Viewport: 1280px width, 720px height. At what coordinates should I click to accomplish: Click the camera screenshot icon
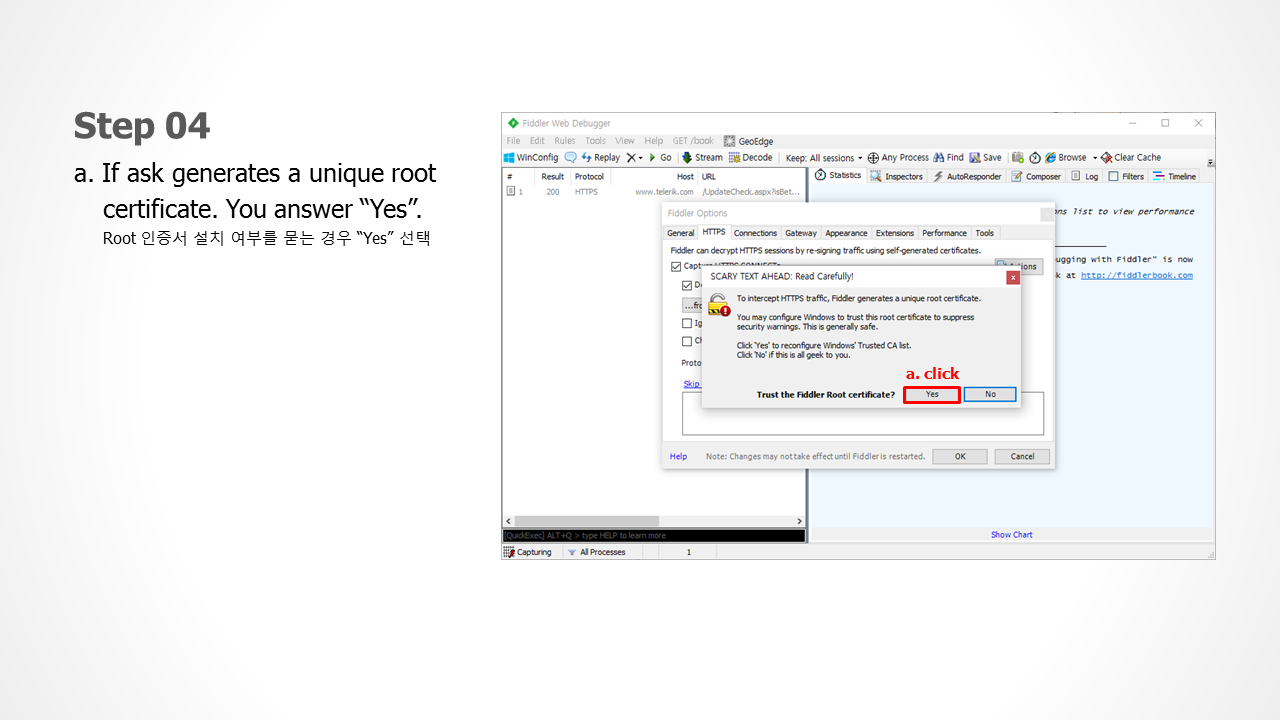1018,158
